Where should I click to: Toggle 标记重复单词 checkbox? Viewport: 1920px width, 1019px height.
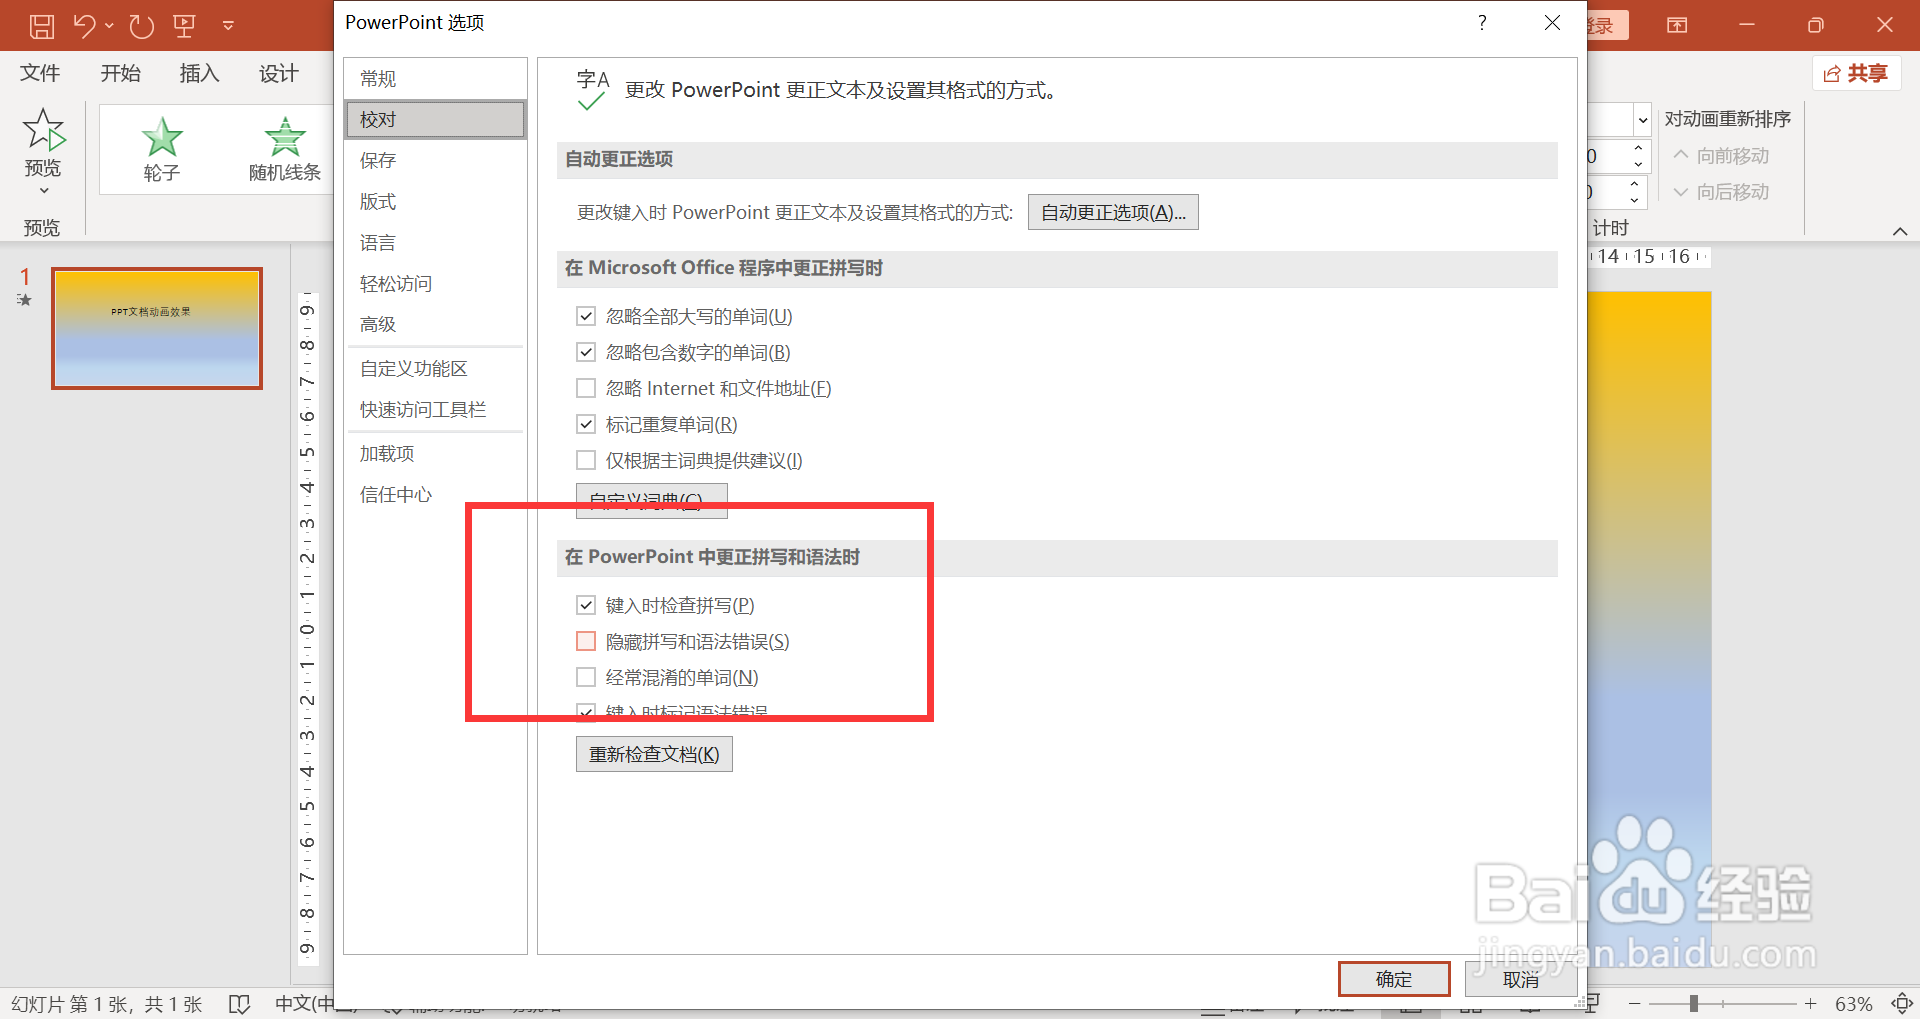point(586,424)
